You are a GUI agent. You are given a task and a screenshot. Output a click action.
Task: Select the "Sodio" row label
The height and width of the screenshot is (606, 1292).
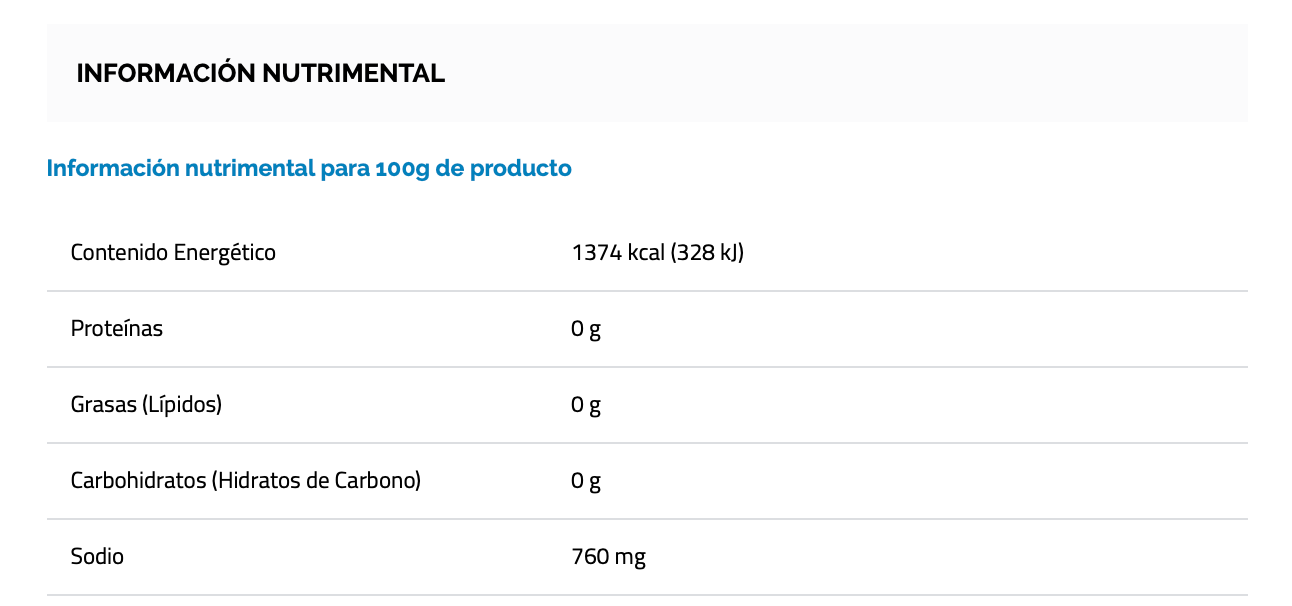click(97, 557)
